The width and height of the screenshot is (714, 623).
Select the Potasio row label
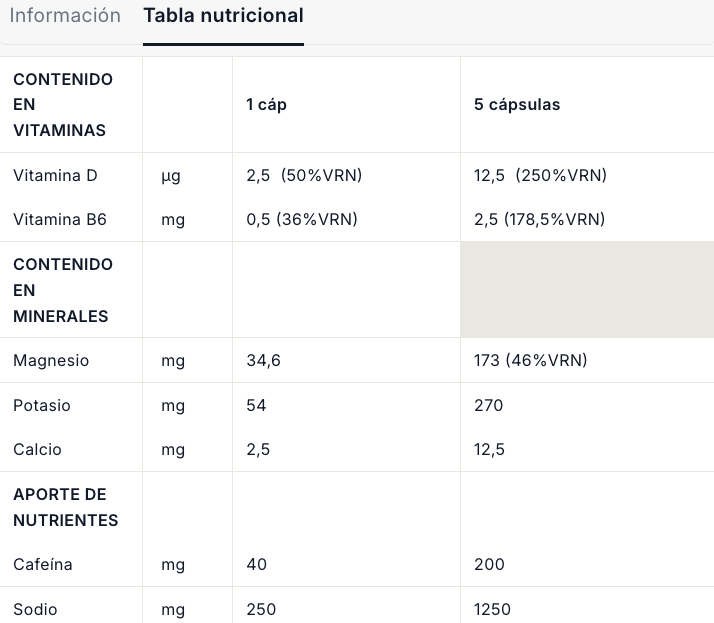click(x=42, y=406)
